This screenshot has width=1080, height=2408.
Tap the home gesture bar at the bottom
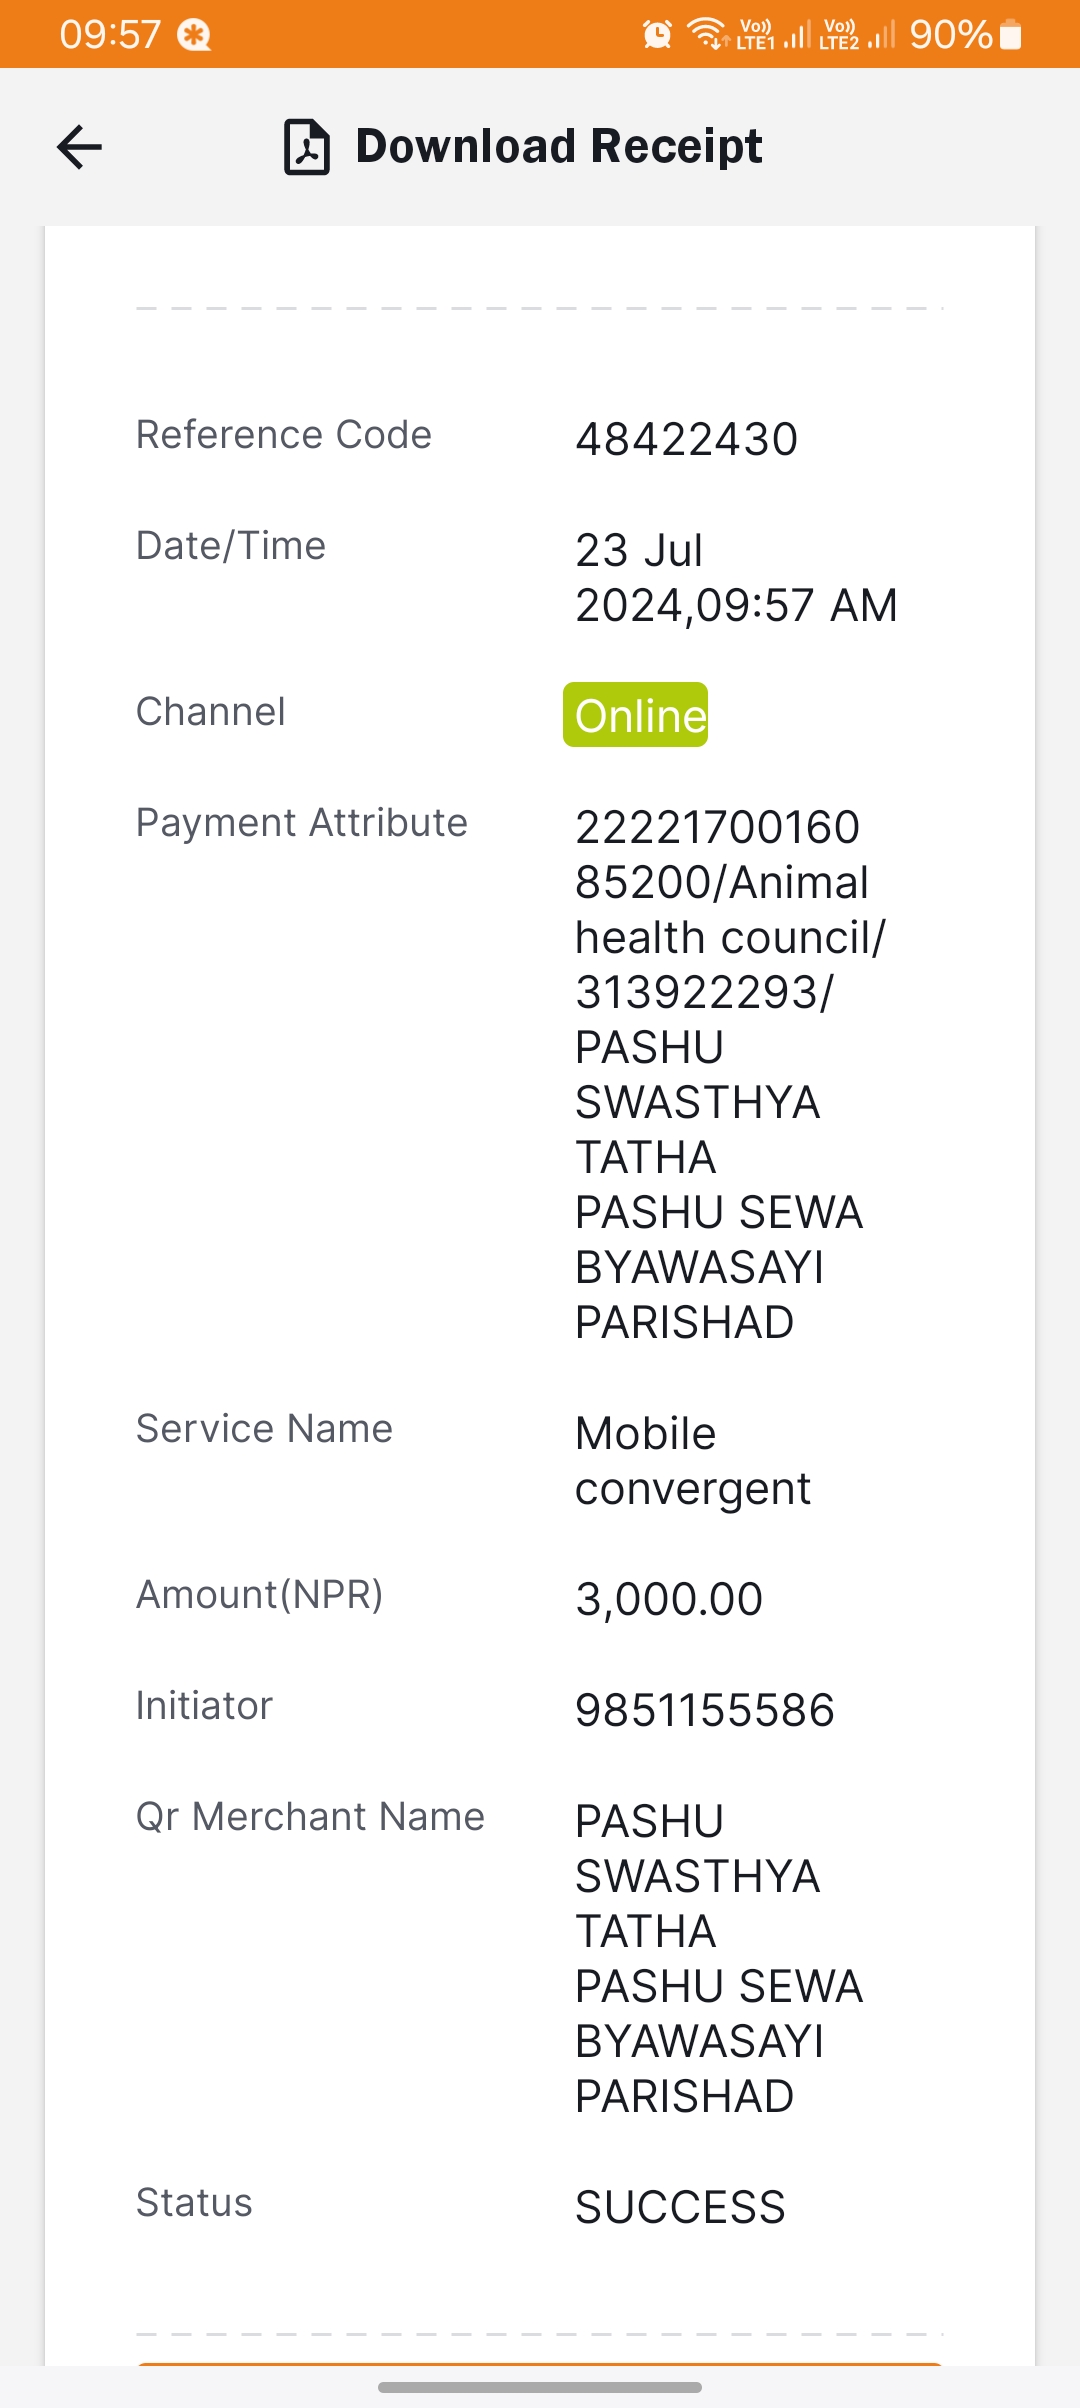pyautogui.click(x=540, y=2387)
